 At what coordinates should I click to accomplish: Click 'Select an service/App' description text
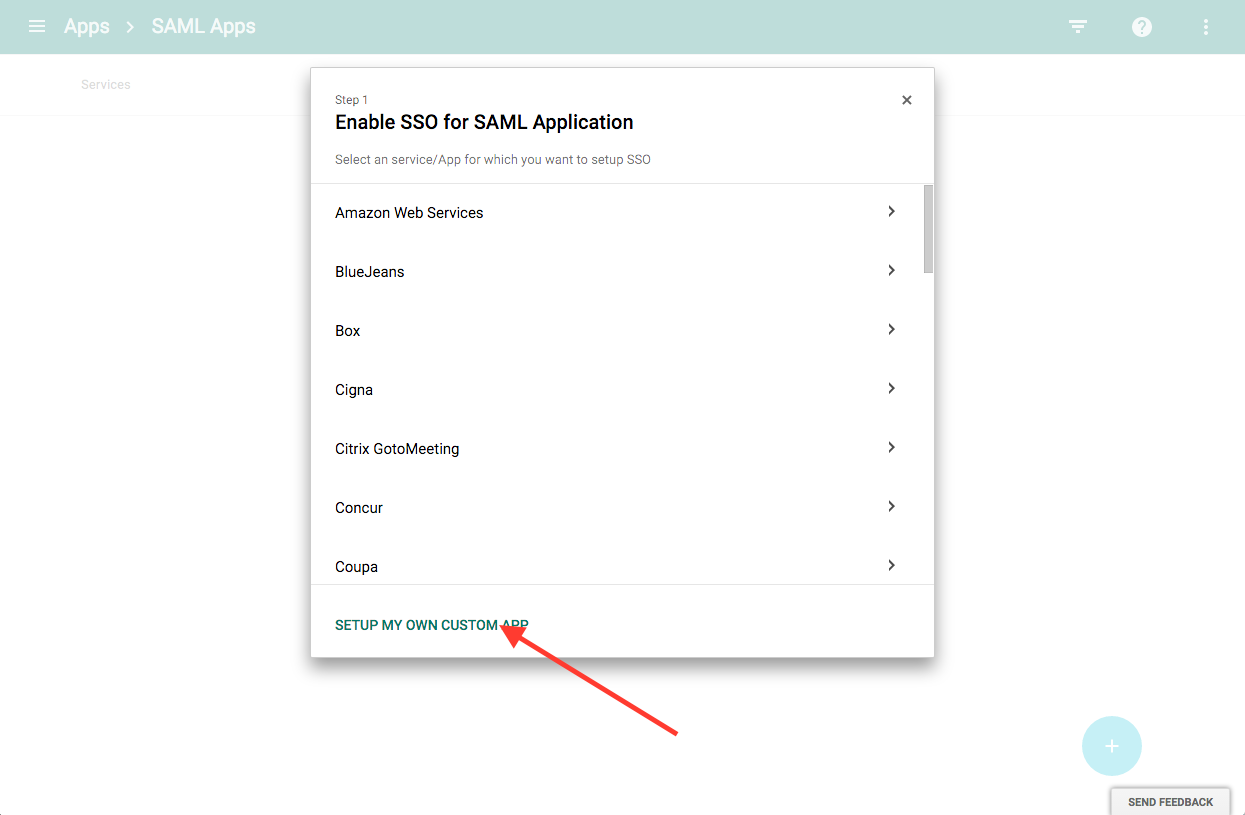click(493, 159)
